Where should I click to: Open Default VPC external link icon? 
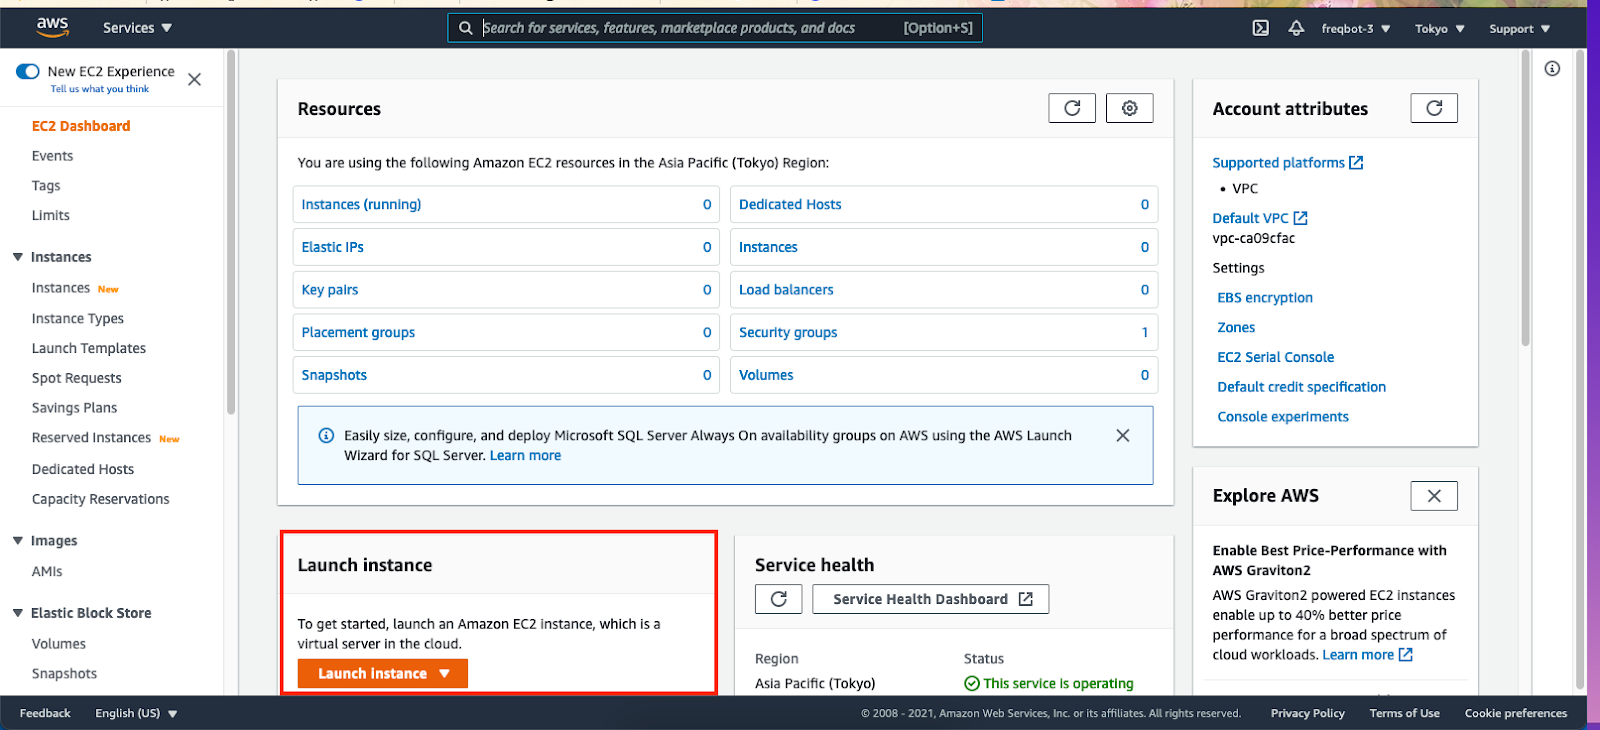pos(1300,218)
